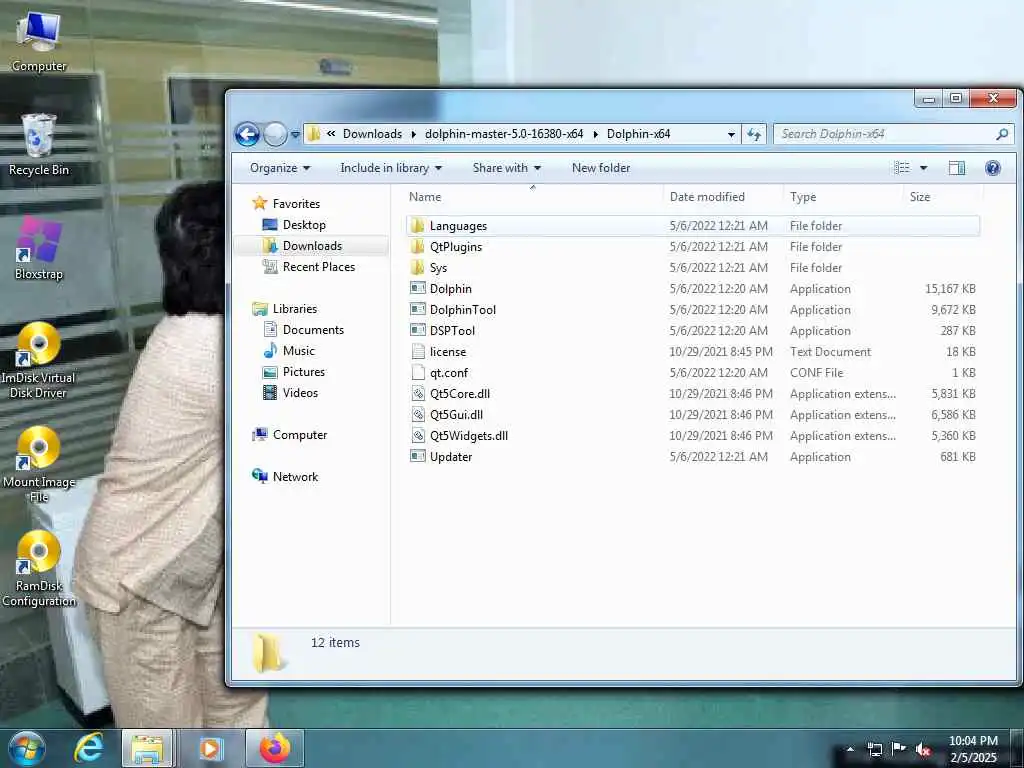Select Libraries in the navigation pane
This screenshot has width=1024, height=768.
pyautogui.click(x=284, y=309)
